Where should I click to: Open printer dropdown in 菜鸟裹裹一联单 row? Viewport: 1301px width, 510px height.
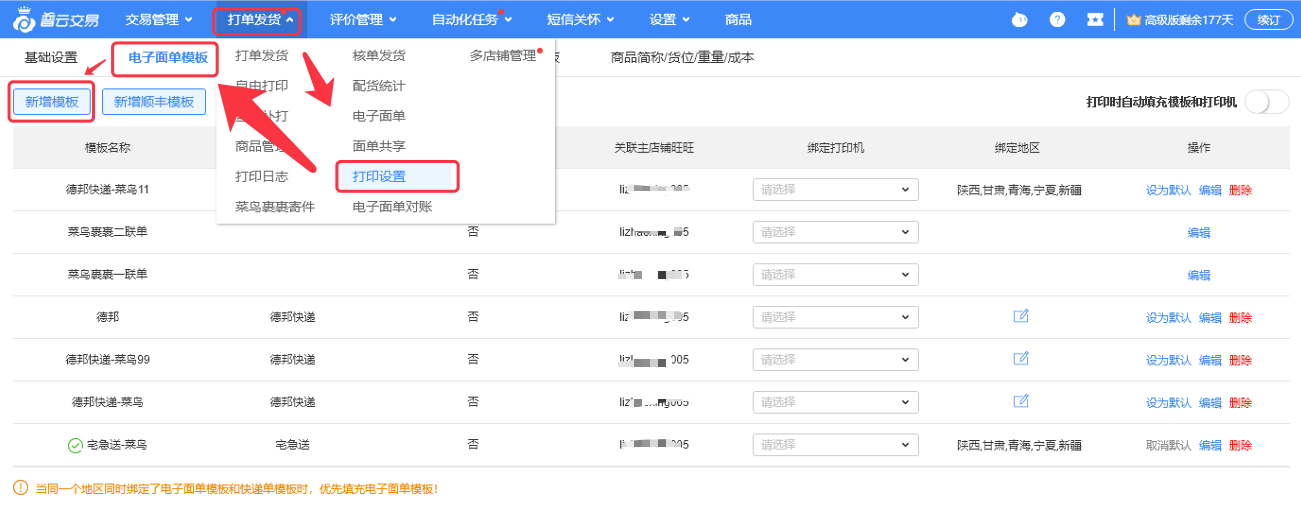835,274
